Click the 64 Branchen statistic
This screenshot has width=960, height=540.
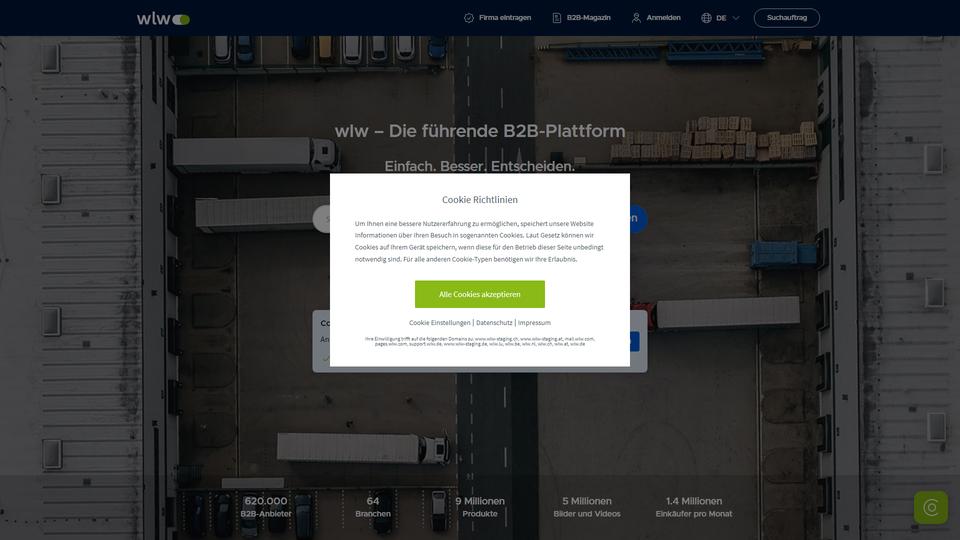pyautogui.click(x=373, y=507)
